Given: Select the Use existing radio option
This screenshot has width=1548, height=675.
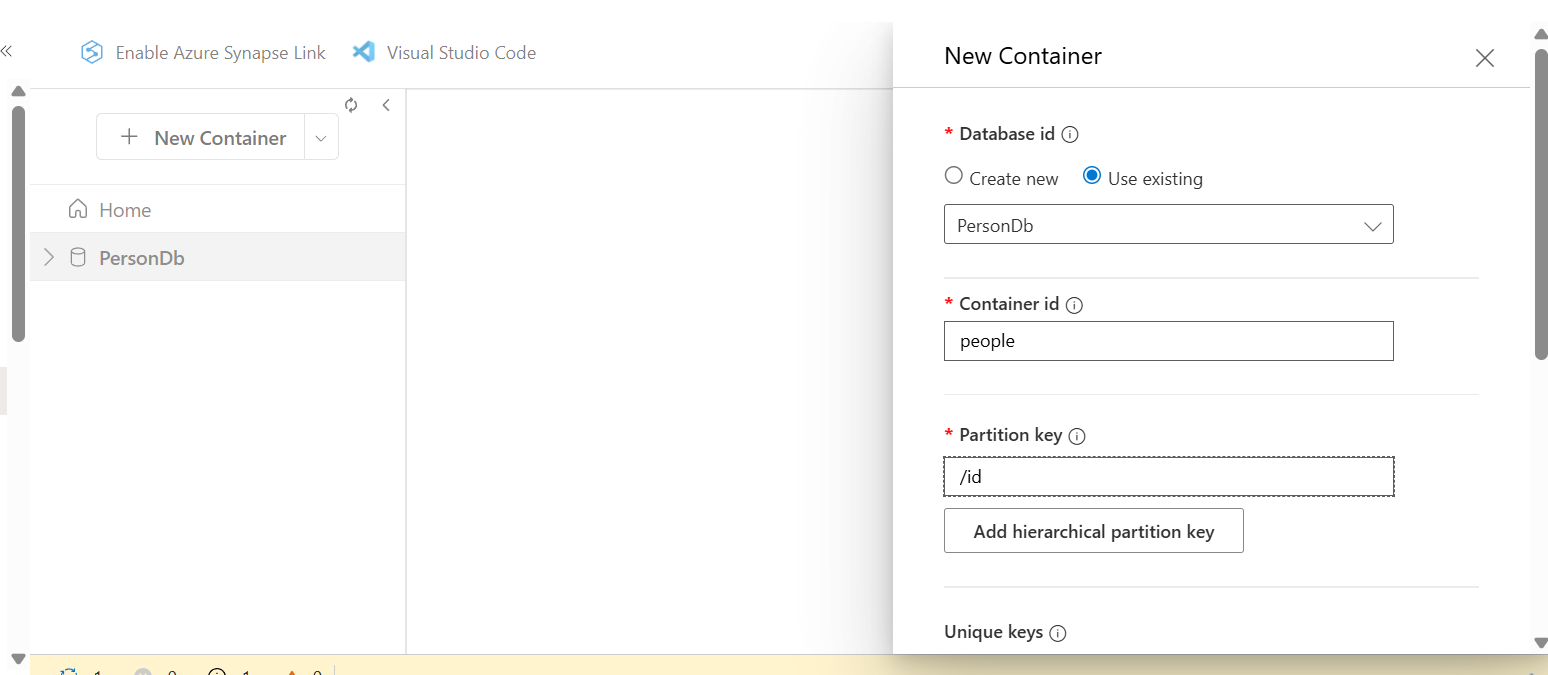Looking at the screenshot, I should pos(1092,176).
